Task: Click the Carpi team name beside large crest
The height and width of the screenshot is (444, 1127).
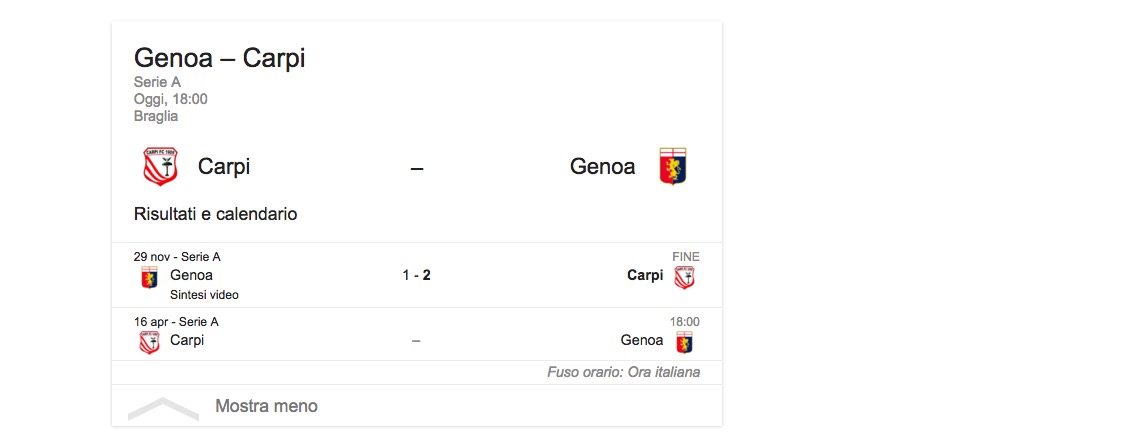Action: (x=224, y=167)
